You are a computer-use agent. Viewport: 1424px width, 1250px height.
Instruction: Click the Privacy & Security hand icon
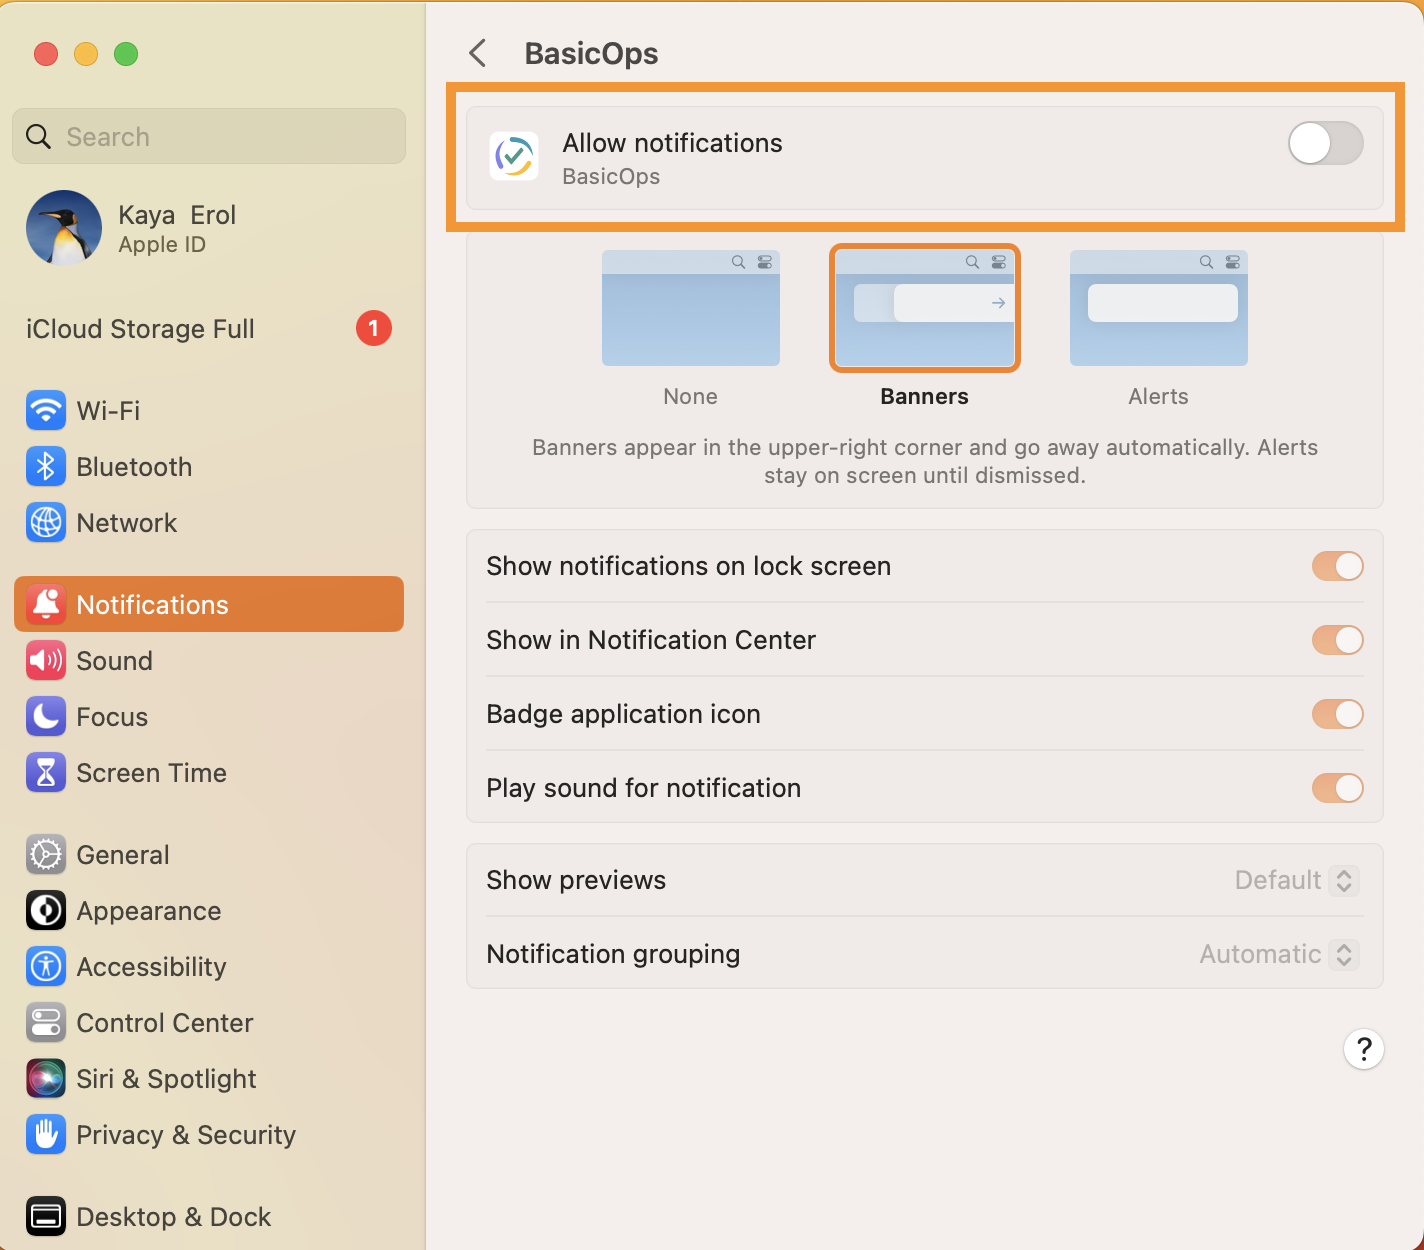coord(46,1135)
